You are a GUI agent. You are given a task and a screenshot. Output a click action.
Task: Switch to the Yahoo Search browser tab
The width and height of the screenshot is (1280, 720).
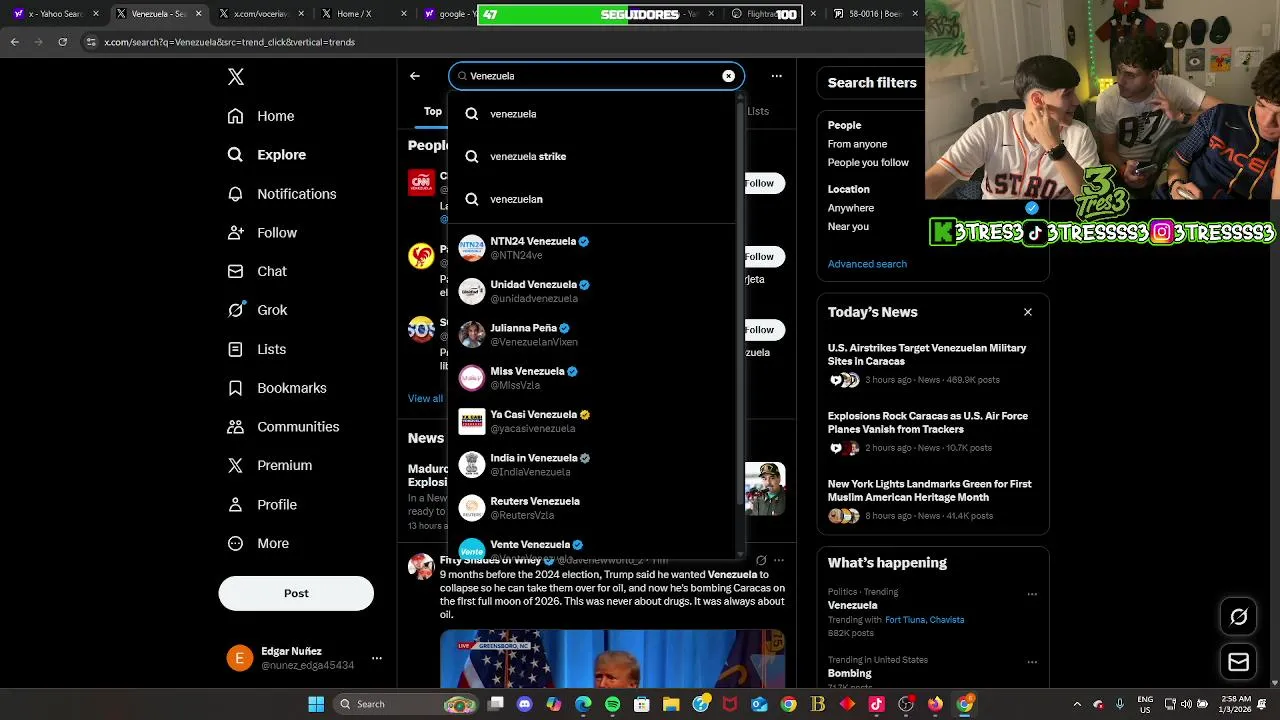click(55, 14)
